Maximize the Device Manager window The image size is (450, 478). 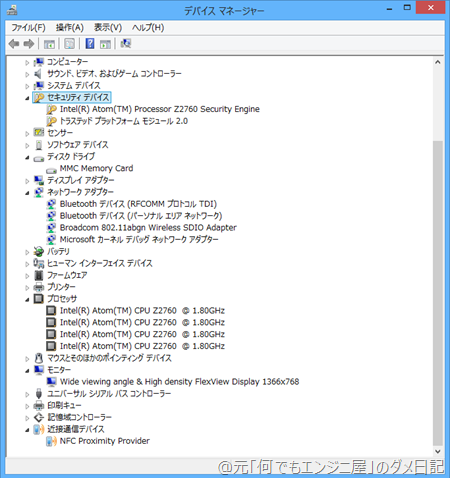coord(407,8)
